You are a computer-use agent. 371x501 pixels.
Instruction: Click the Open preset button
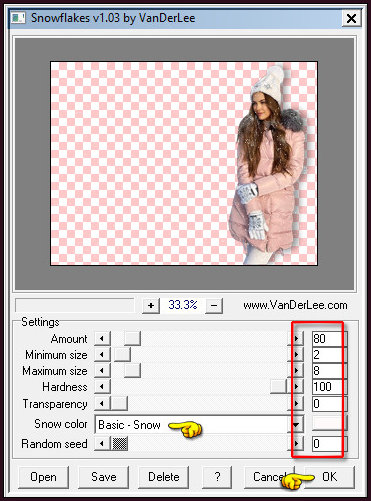tap(44, 477)
